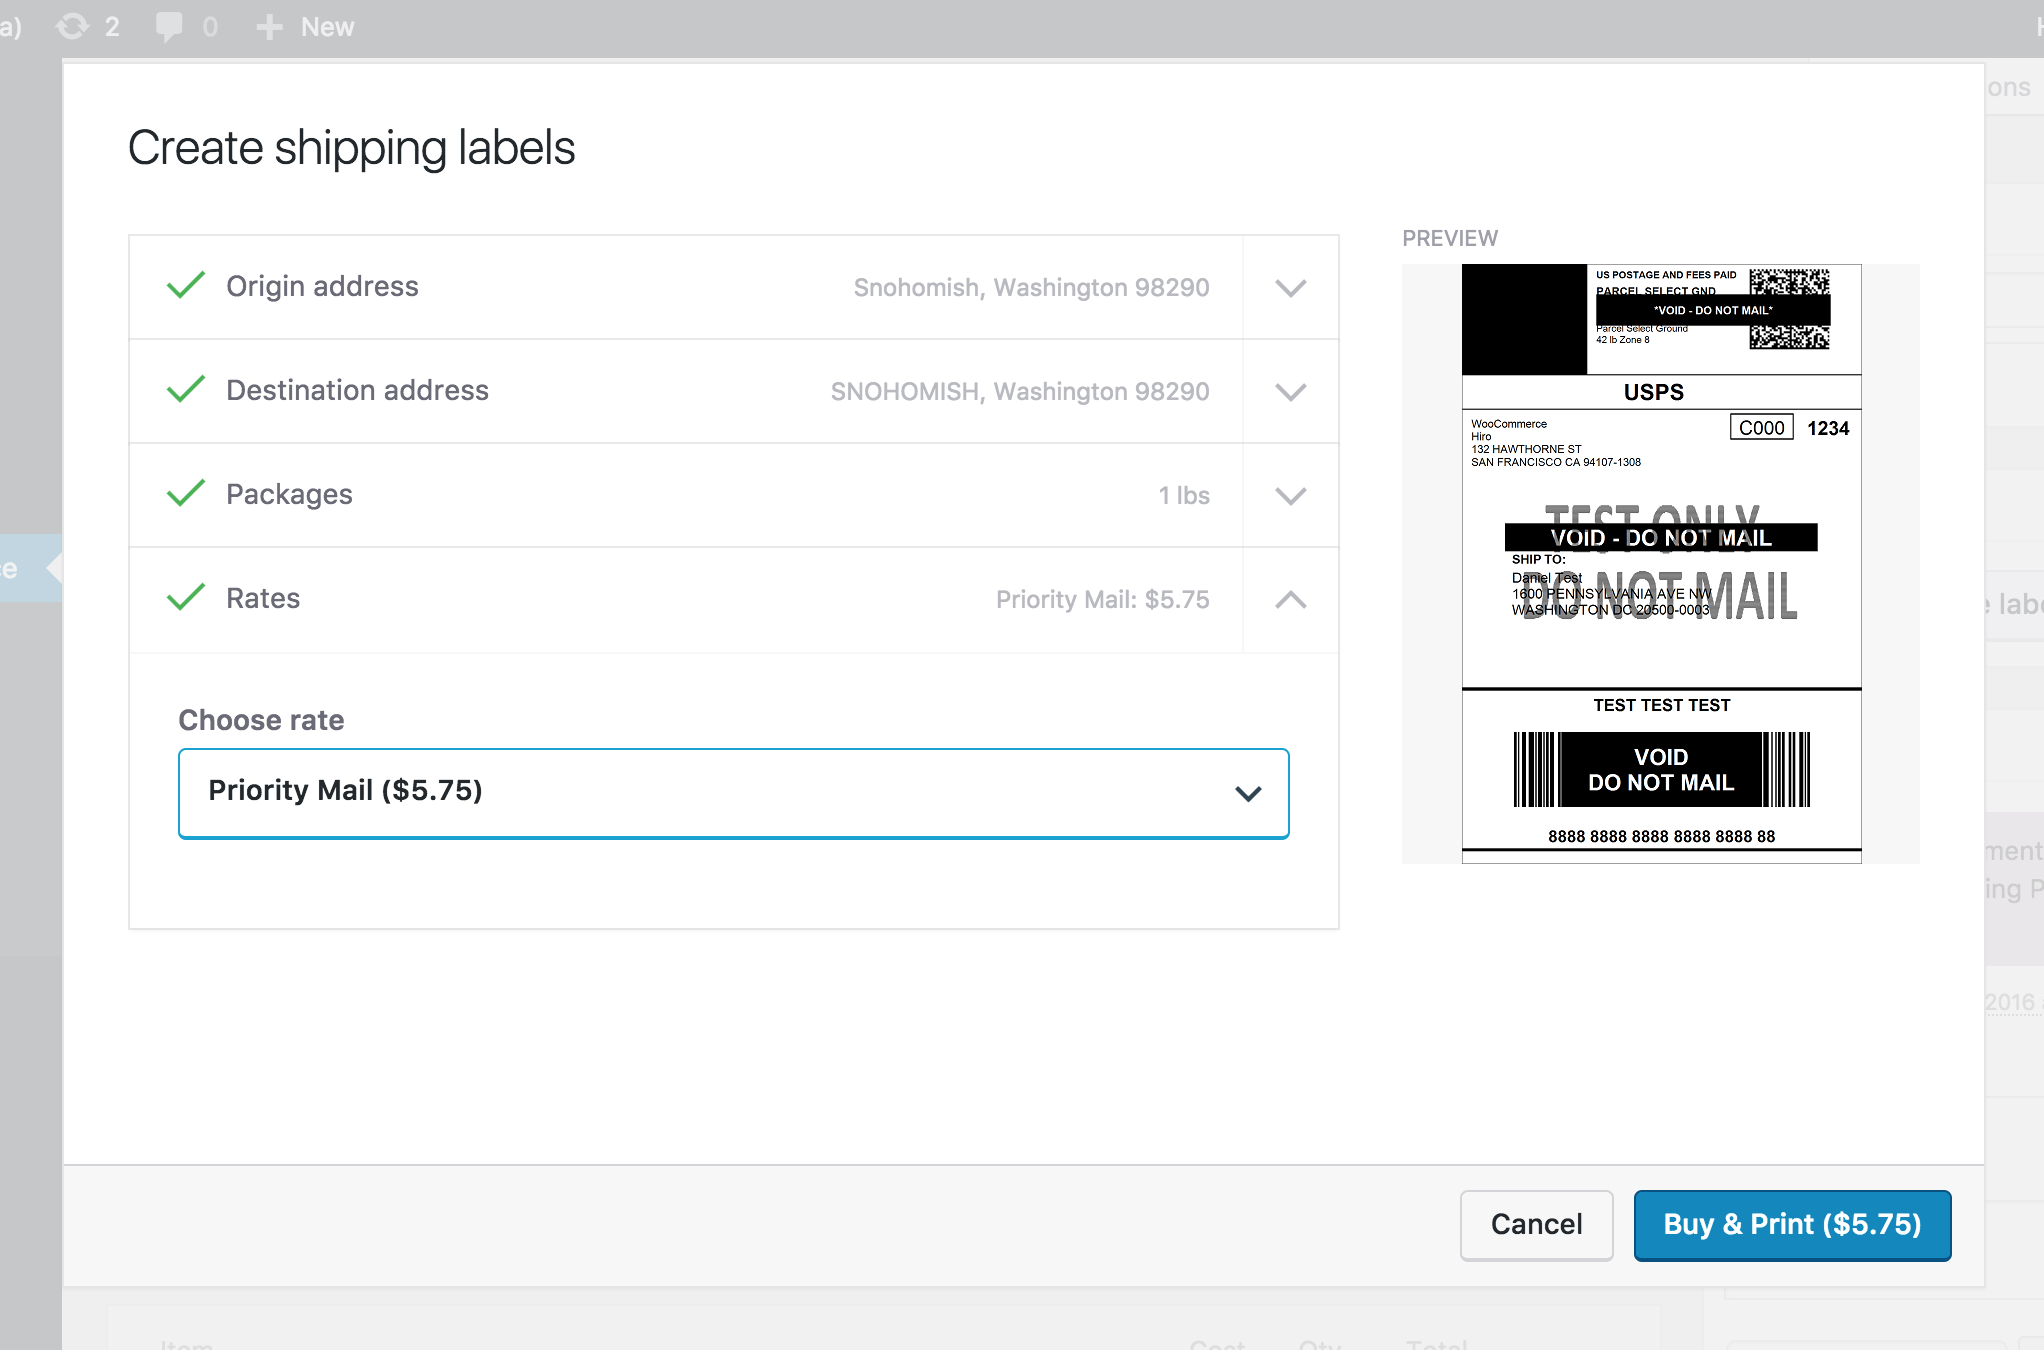Click the green checkmark next to Destination address
Viewport: 2044px width, 1350px height.
tap(184, 390)
